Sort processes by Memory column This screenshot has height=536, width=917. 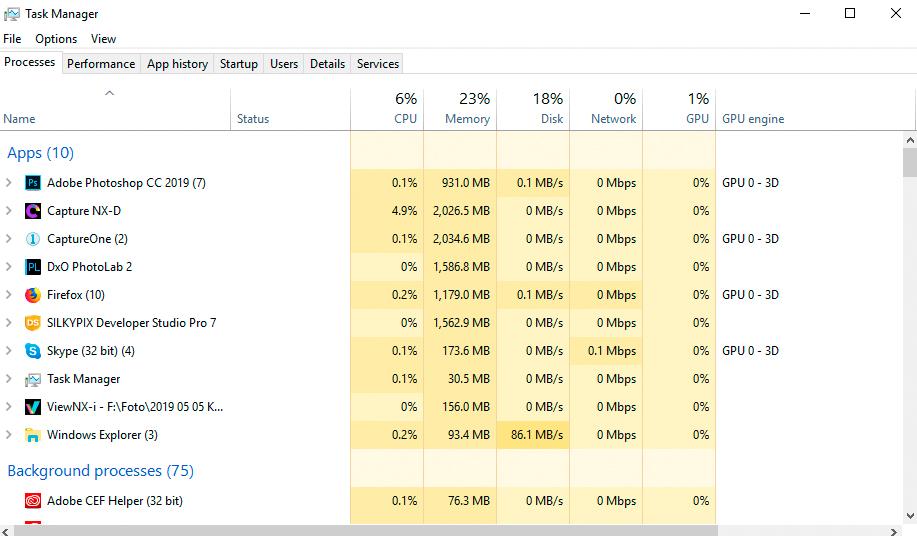pos(460,109)
